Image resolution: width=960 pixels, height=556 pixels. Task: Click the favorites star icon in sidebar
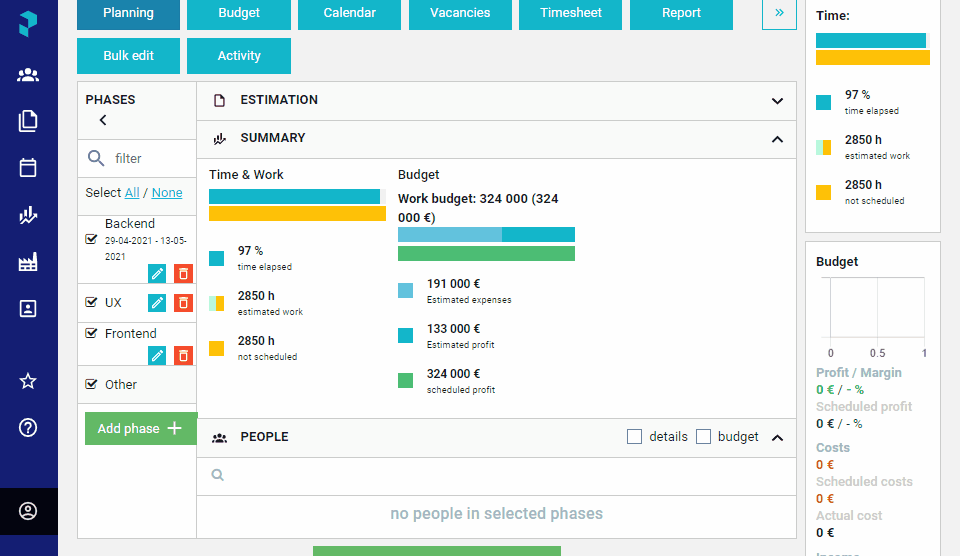pyautogui.click(x=28, y=381)
